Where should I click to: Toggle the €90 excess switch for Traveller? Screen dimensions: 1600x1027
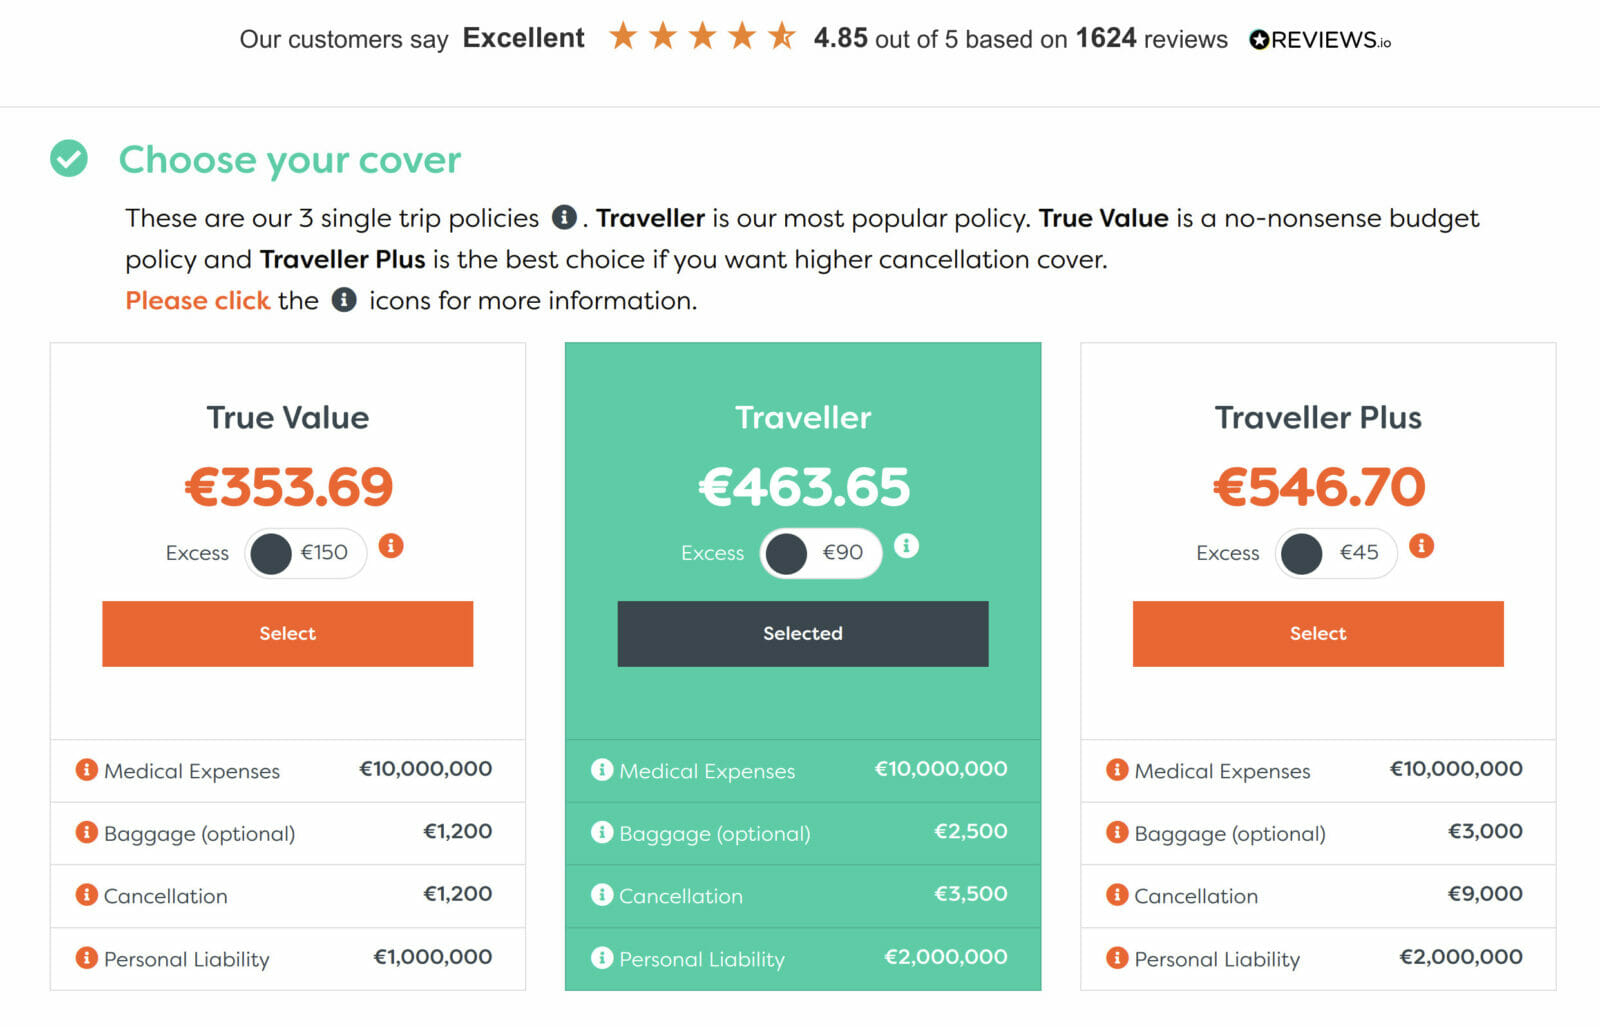820,553
